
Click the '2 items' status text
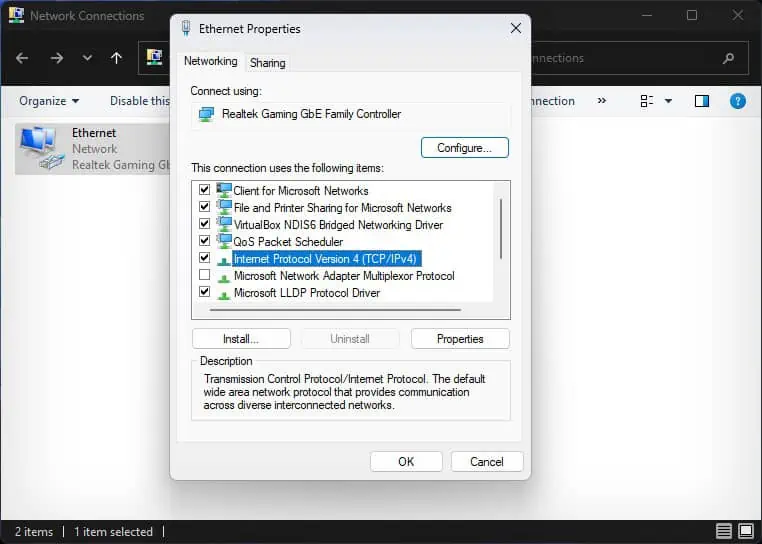(34, 532)
